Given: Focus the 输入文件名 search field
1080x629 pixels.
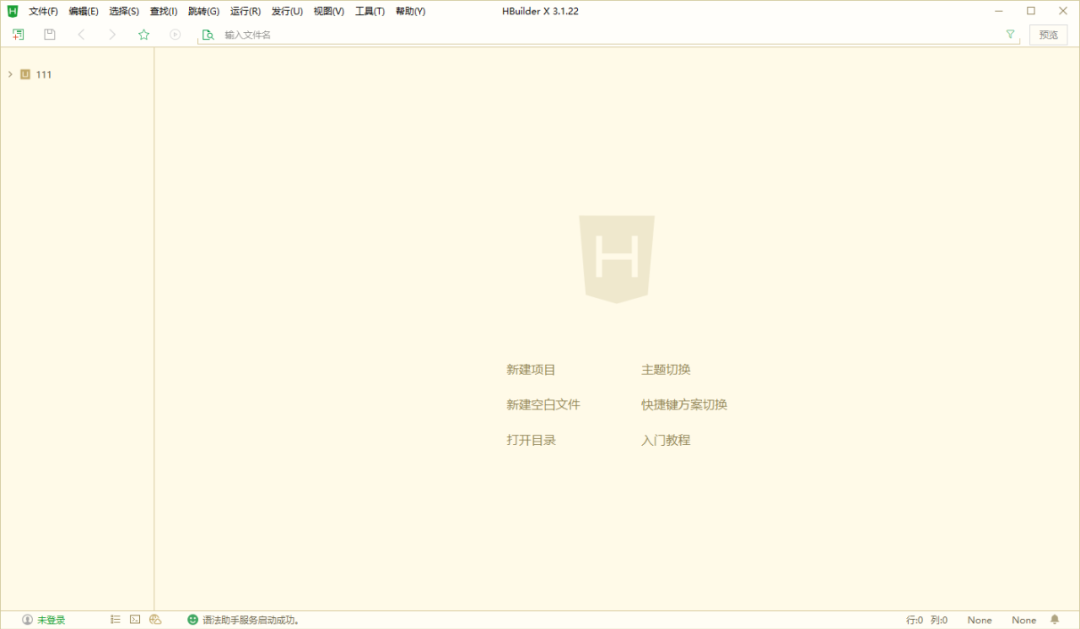Looking at the screenshot, I should pos(606,34).
